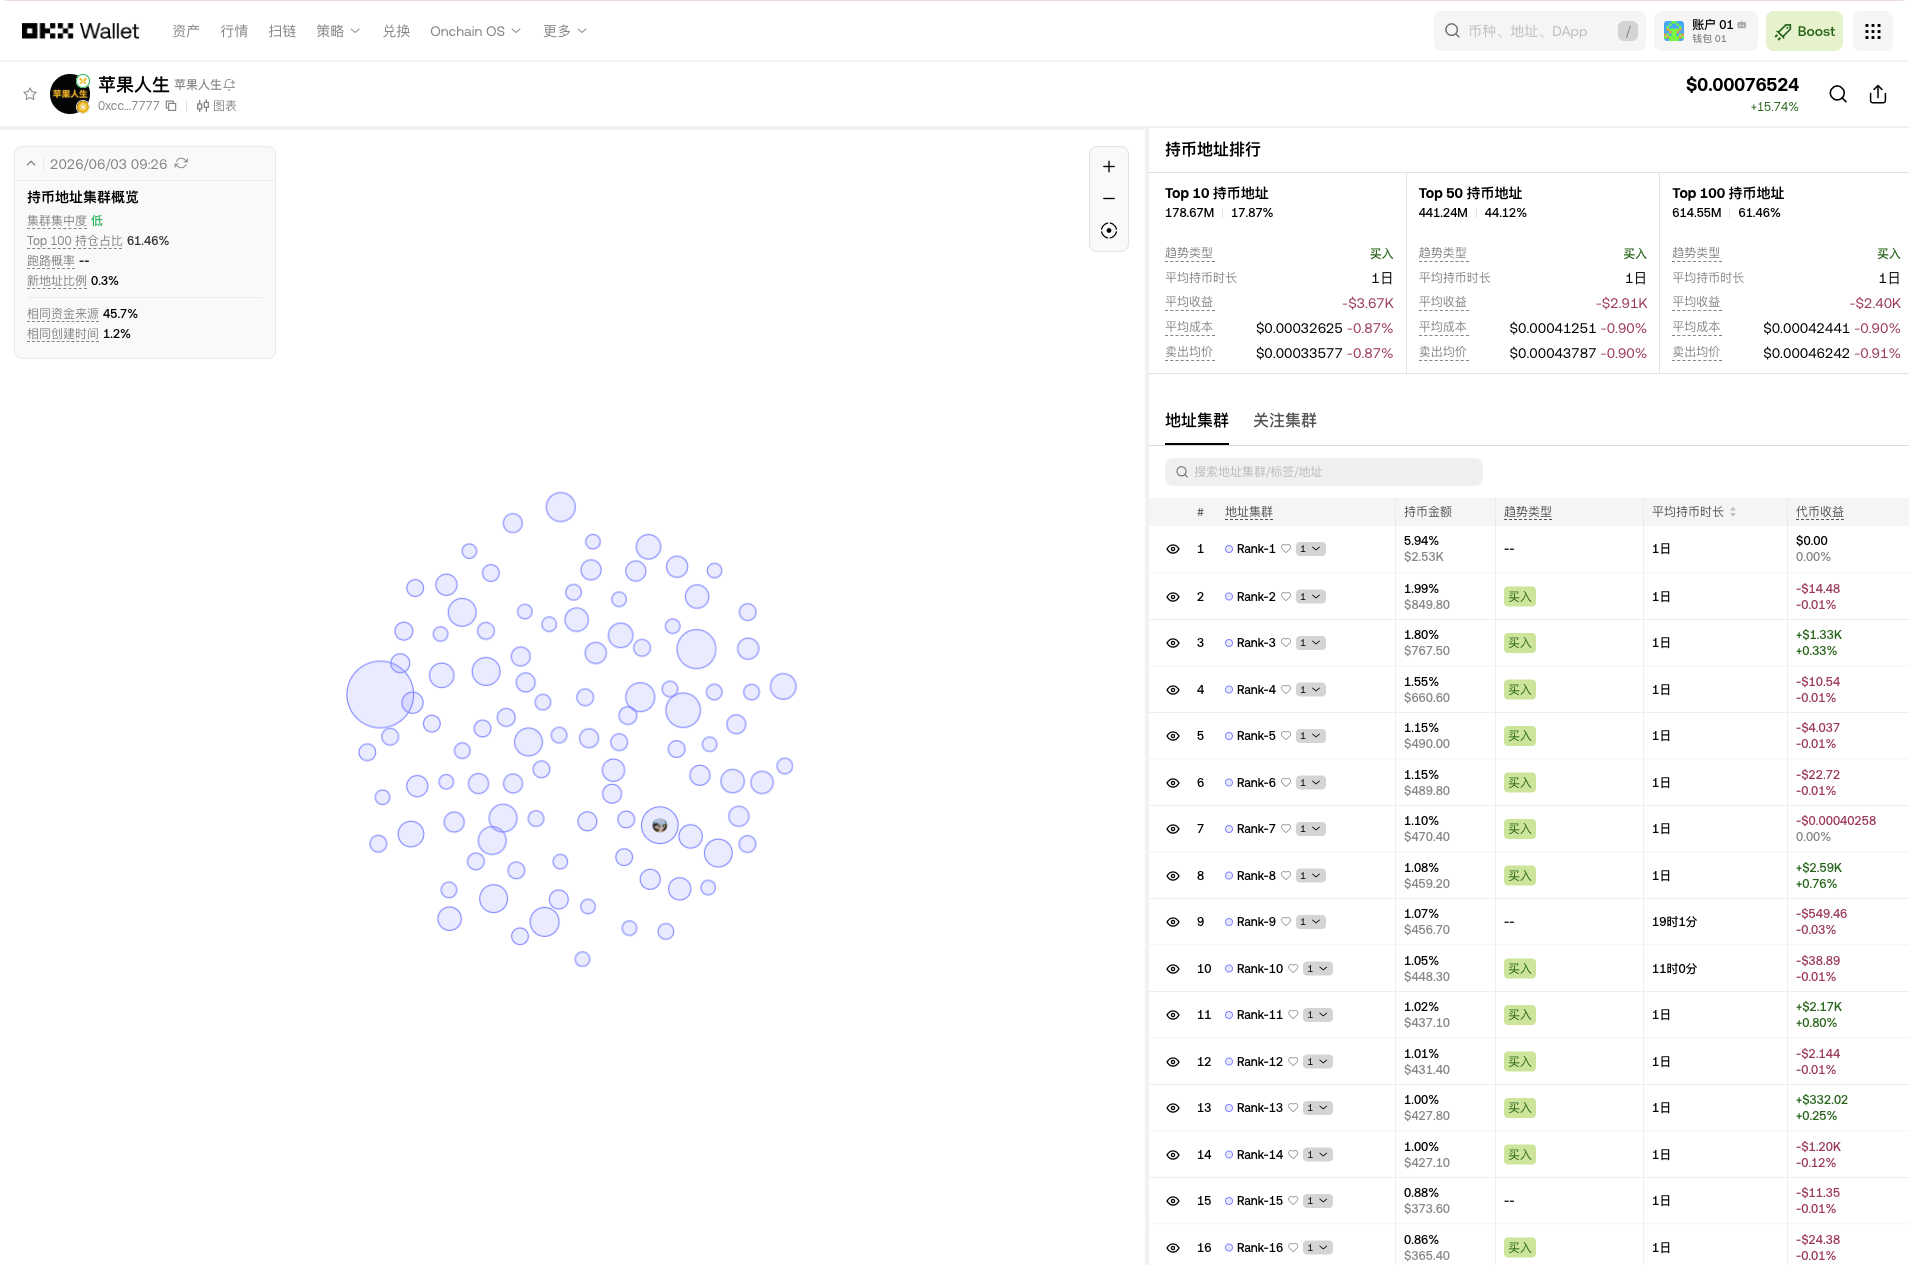
Task: Zoom out the bubble map
Action: tap(1108, 199)
